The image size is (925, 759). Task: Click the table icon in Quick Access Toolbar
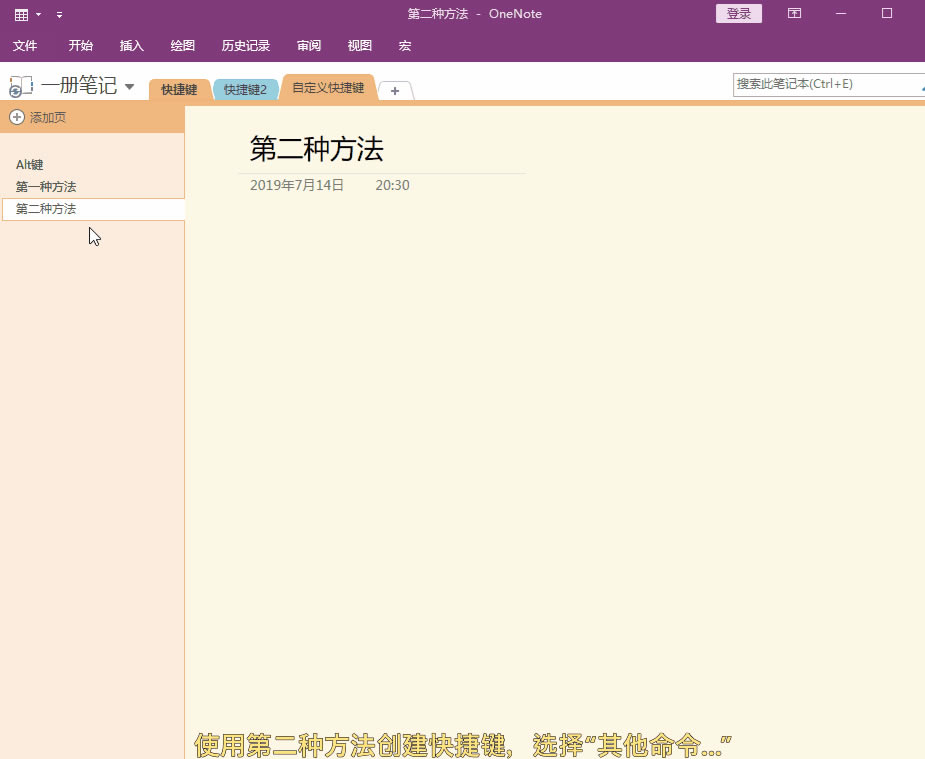pos(20,14)
